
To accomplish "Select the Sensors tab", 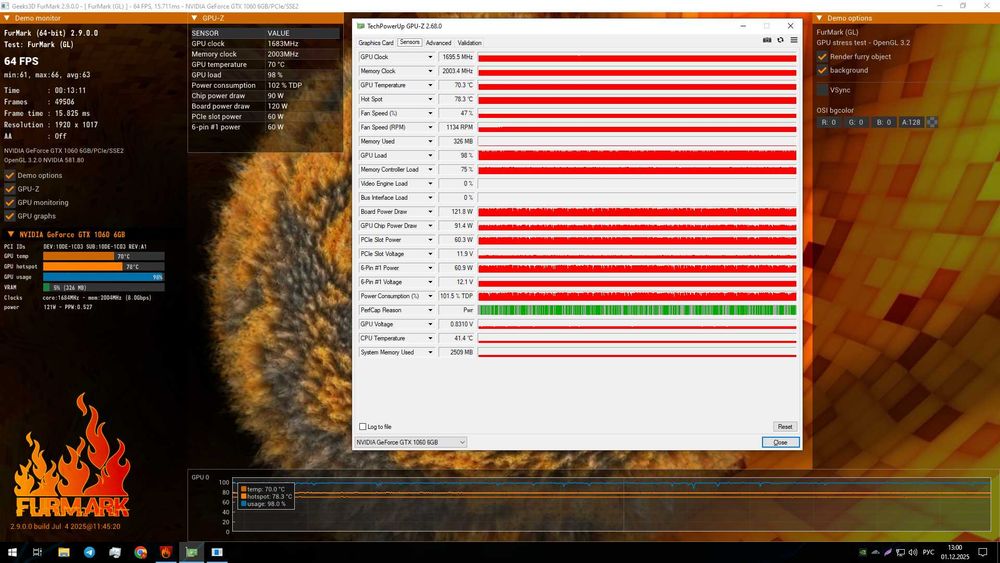I will pyautogui.click(x=409, y=42).
